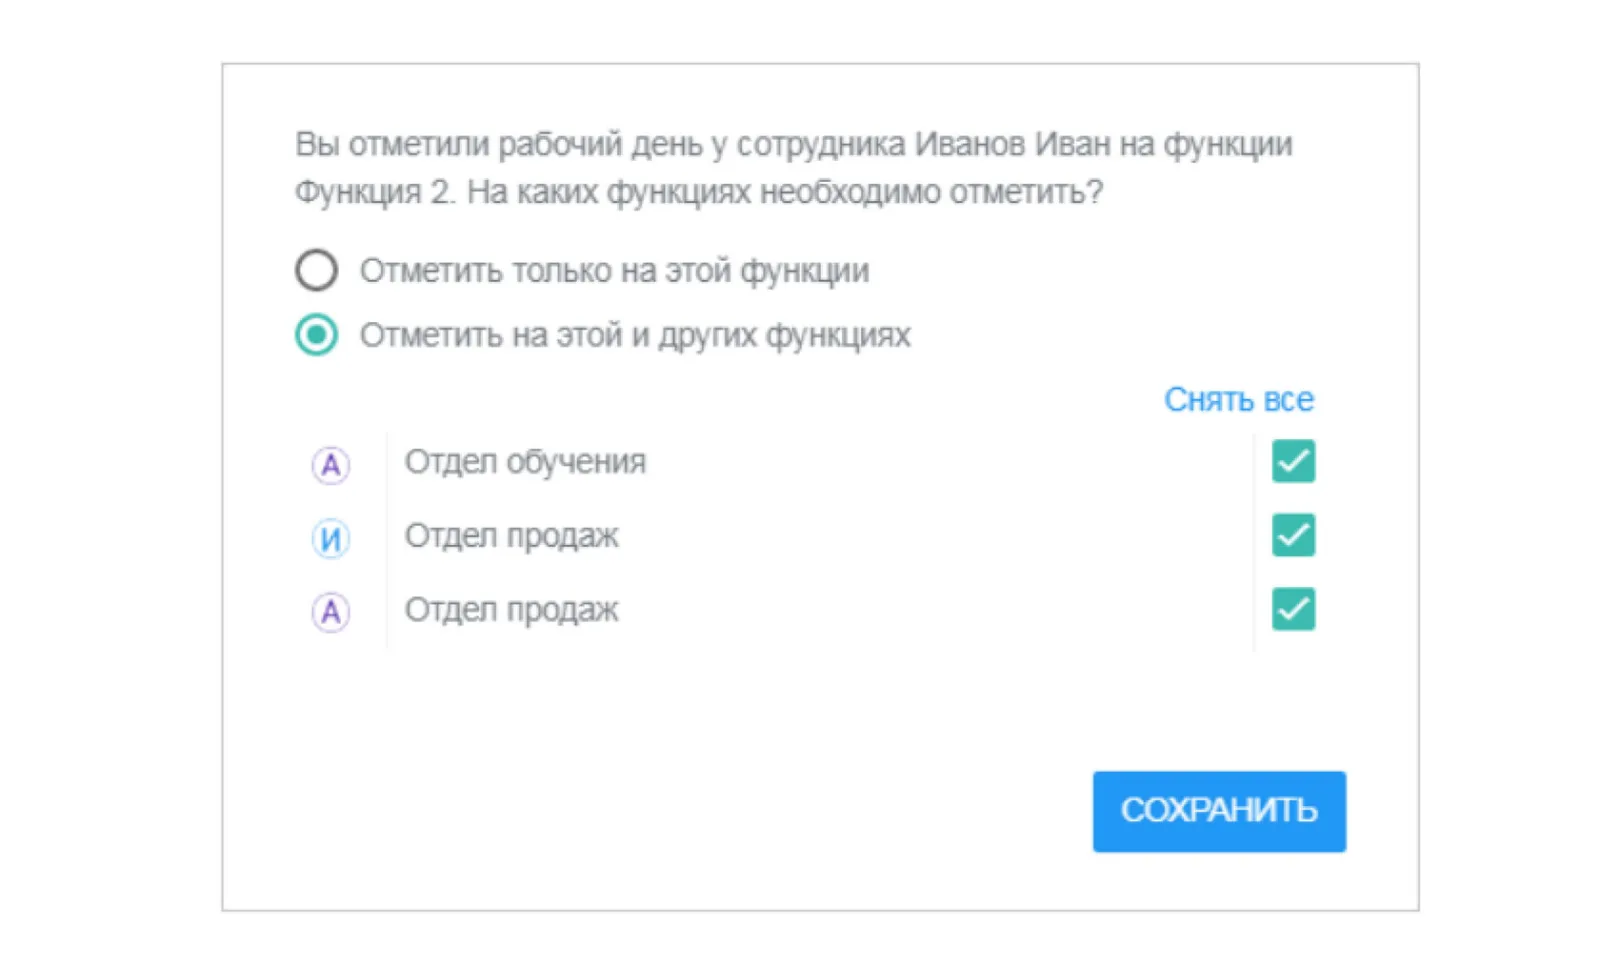Click the 'Вы отметили рабочий день' question text

point(499,145)
